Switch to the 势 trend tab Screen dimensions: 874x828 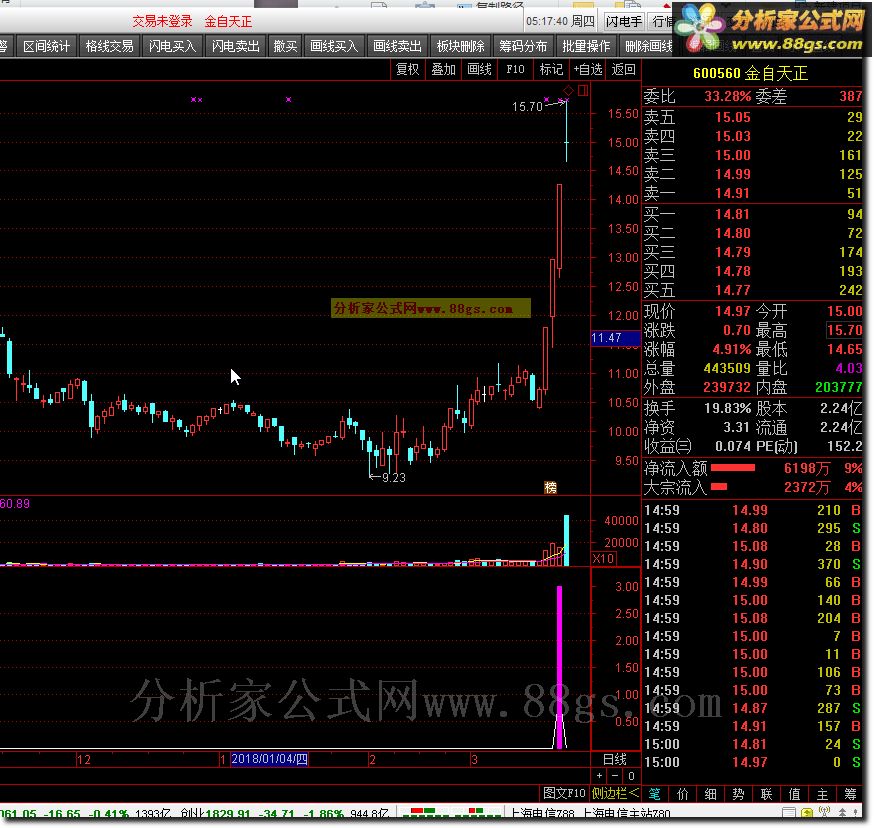point(738,793)
